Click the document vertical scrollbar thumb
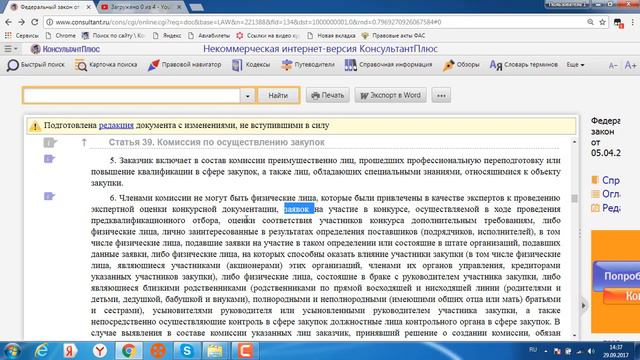This screenshot has width=640, height=360. coord(574,198)
